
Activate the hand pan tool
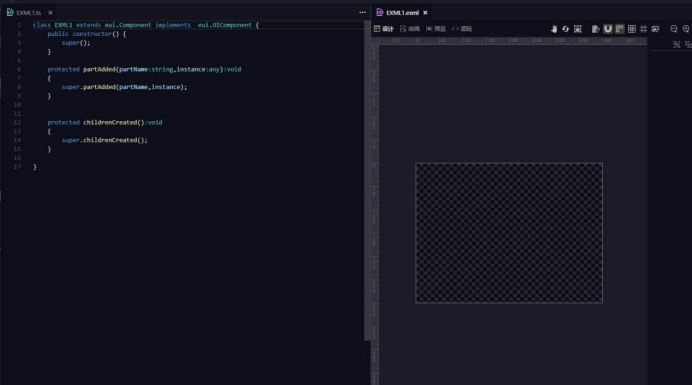click(554, 29)
